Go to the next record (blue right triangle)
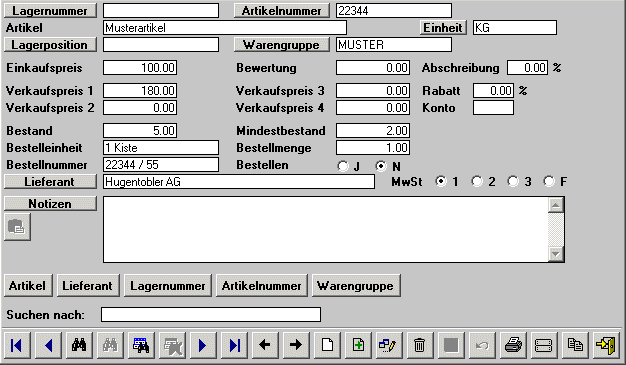 click(x=203, y=345)
